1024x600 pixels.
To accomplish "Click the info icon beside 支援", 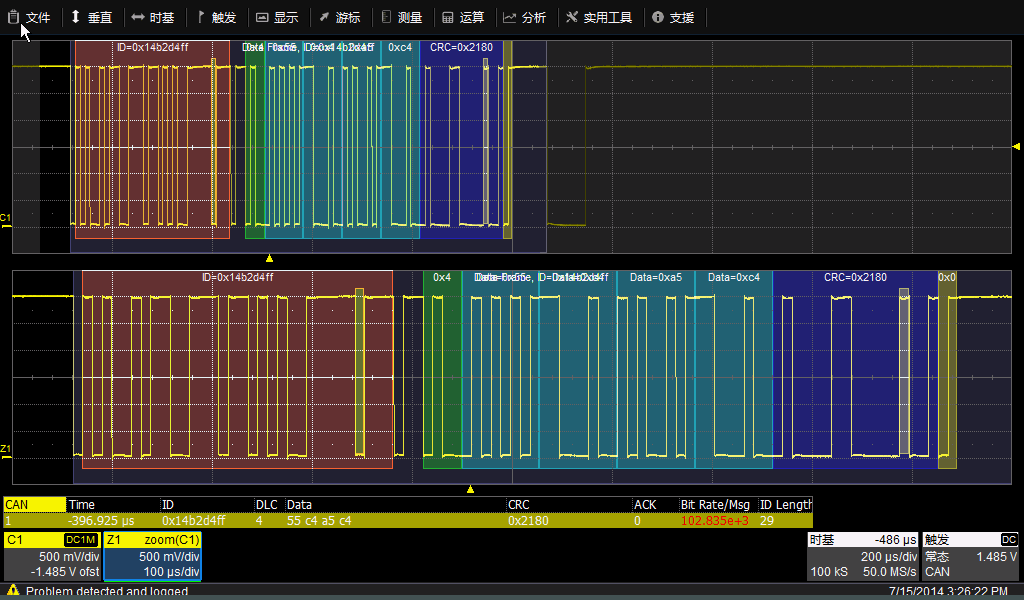I will [658, 18].
